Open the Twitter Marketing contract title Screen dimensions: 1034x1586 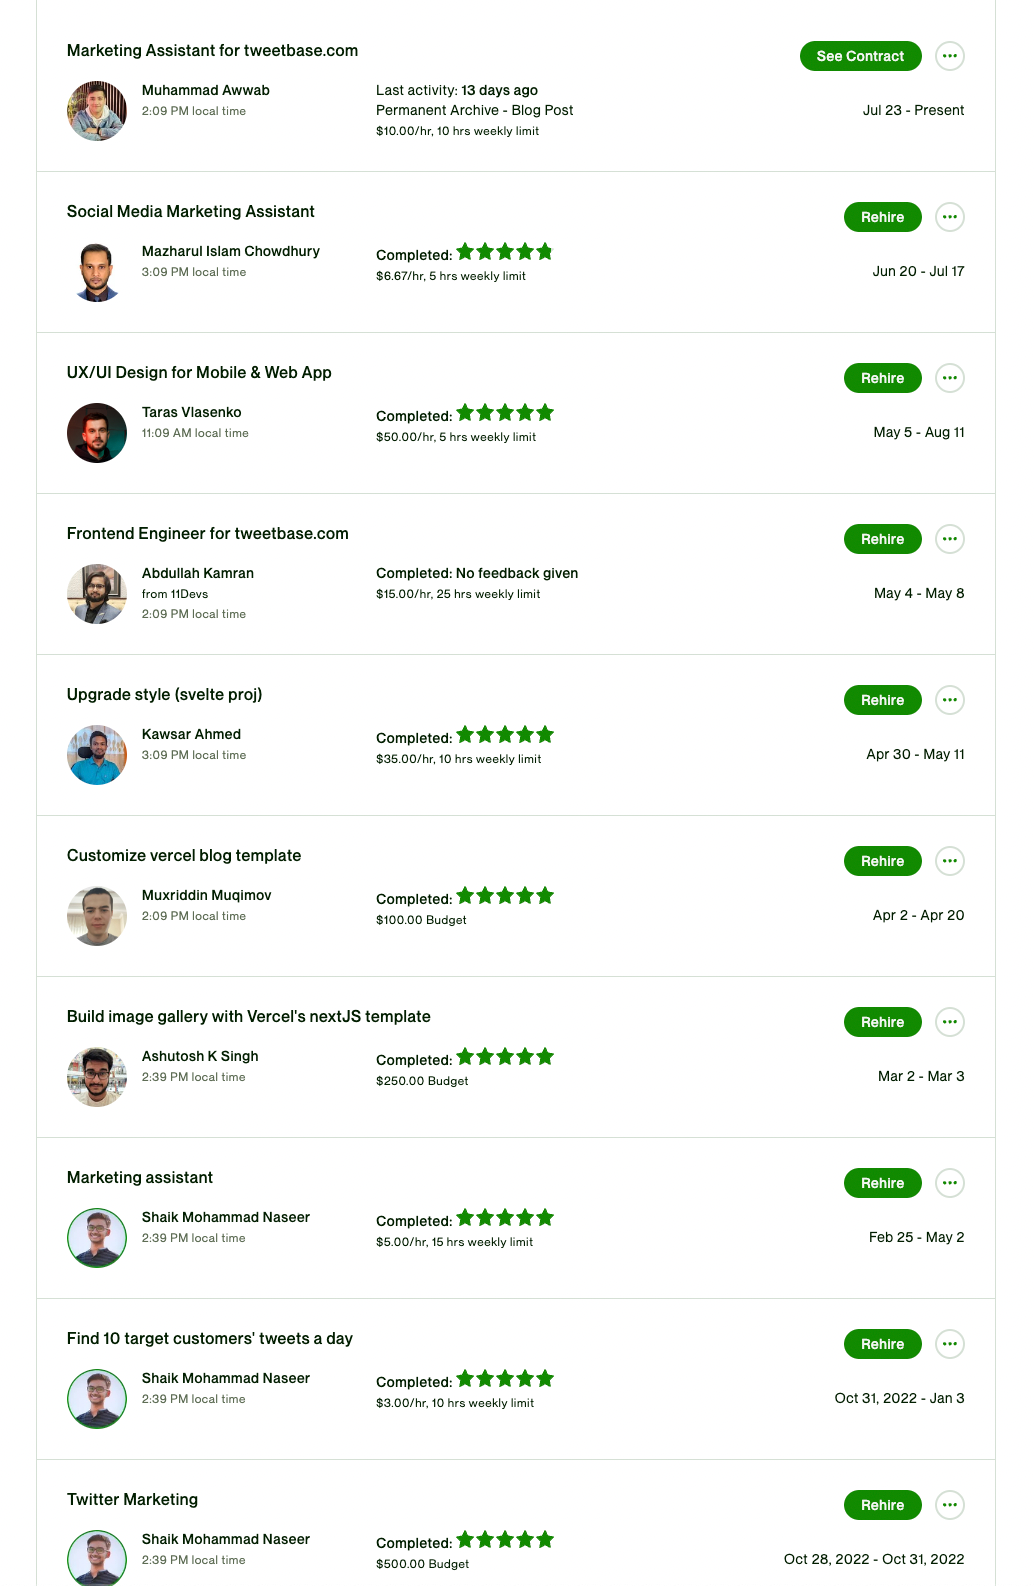[132, 1500]
